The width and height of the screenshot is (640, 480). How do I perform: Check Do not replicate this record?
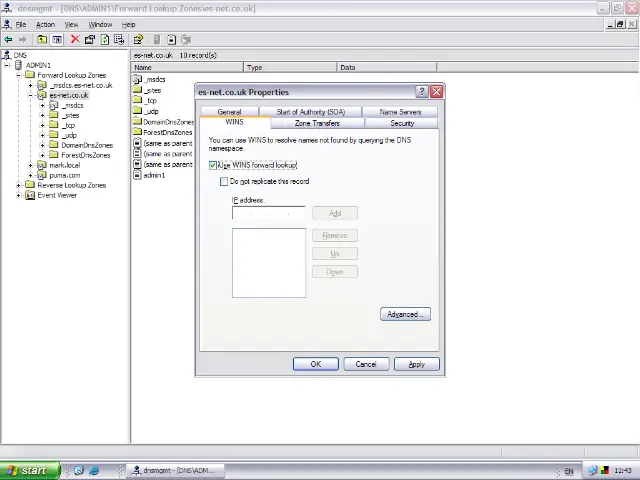224,181
